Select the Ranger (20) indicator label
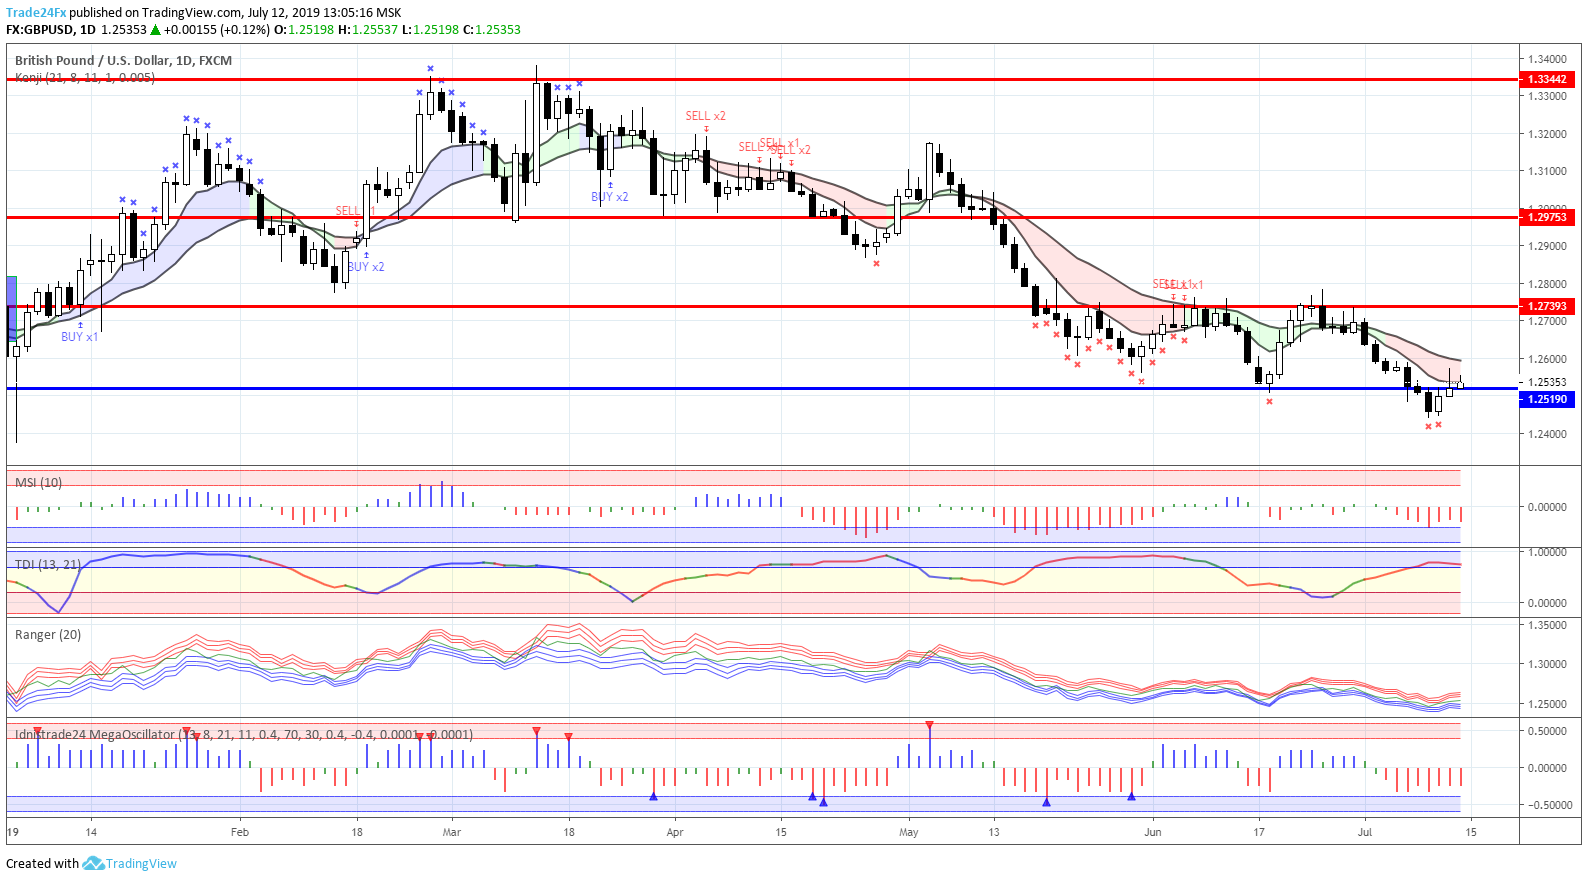This screenshot has height=881, width=1588. pos(48,634)
